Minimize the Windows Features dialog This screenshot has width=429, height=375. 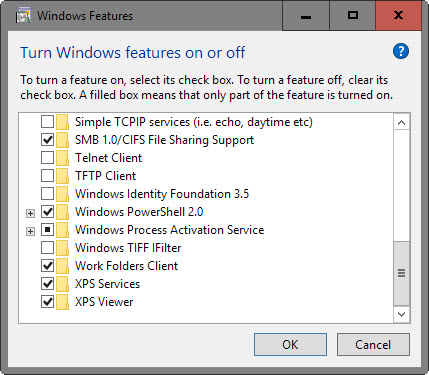pyautogui.click(x=306, y=16)
